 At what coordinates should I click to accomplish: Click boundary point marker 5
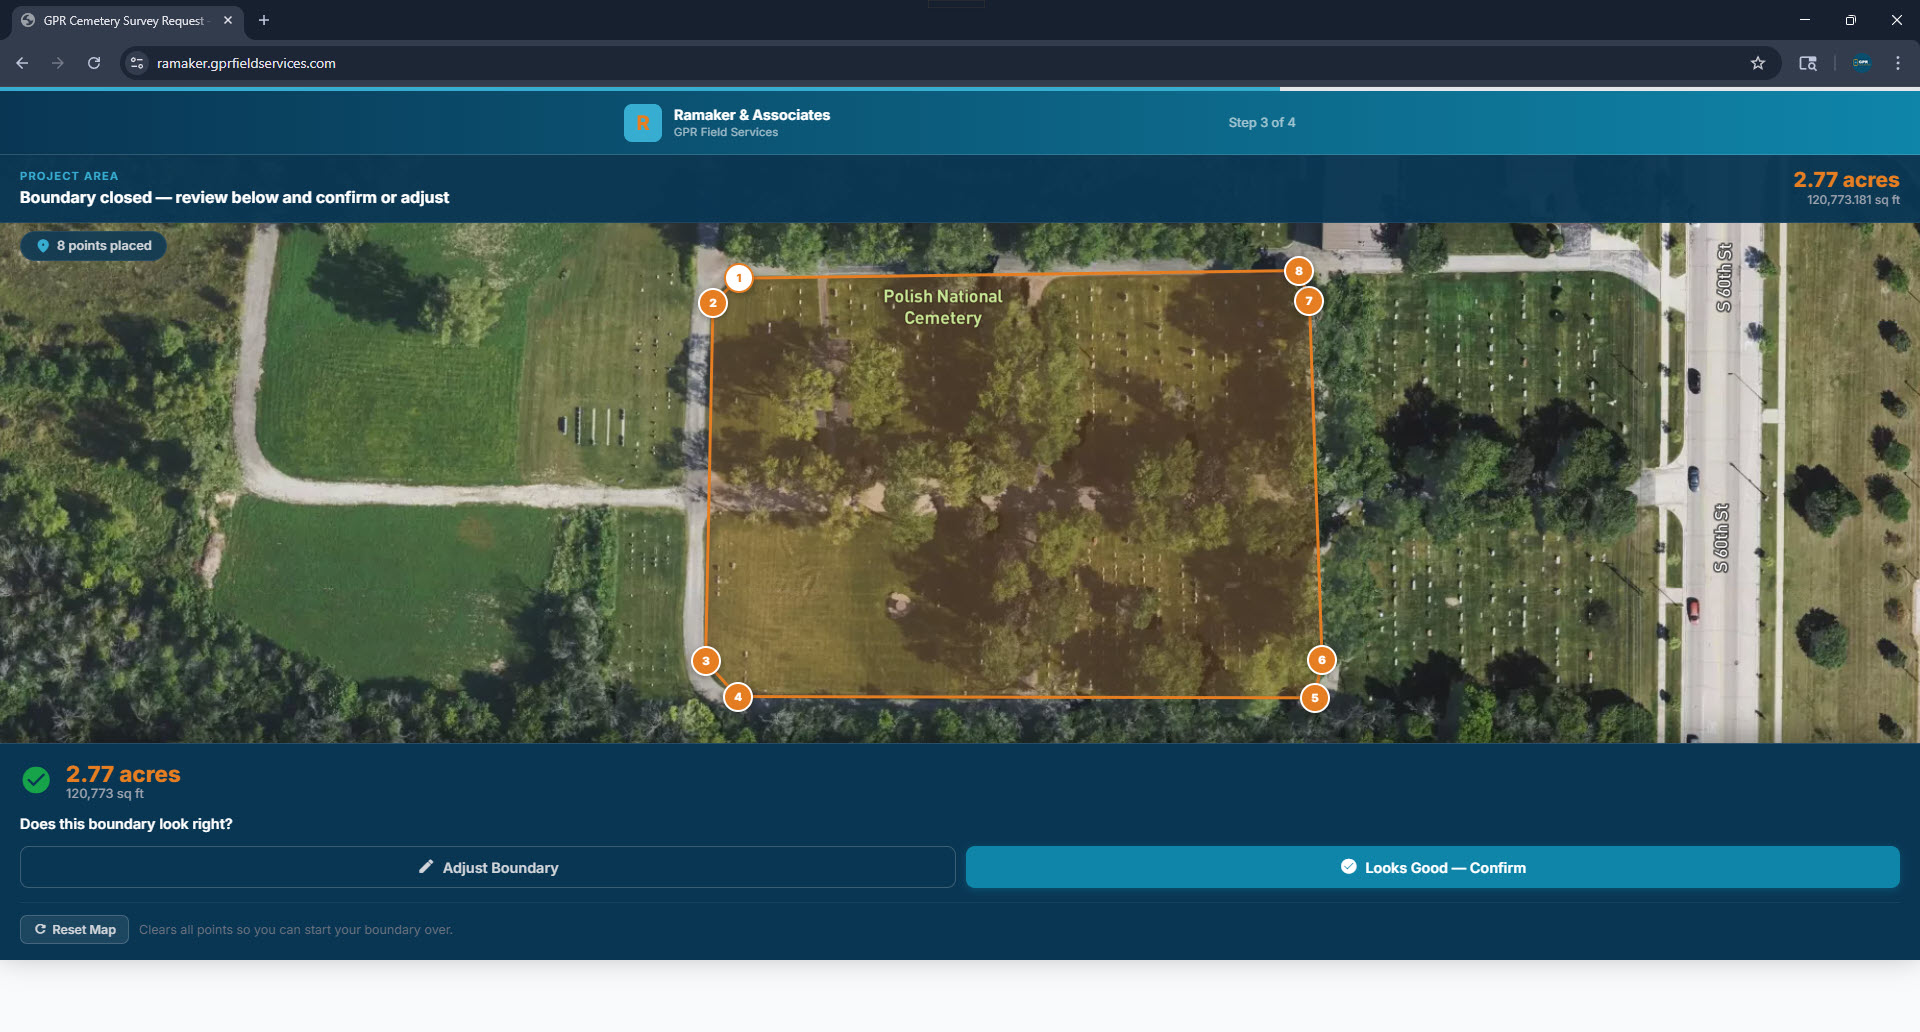coord(1315,698)
